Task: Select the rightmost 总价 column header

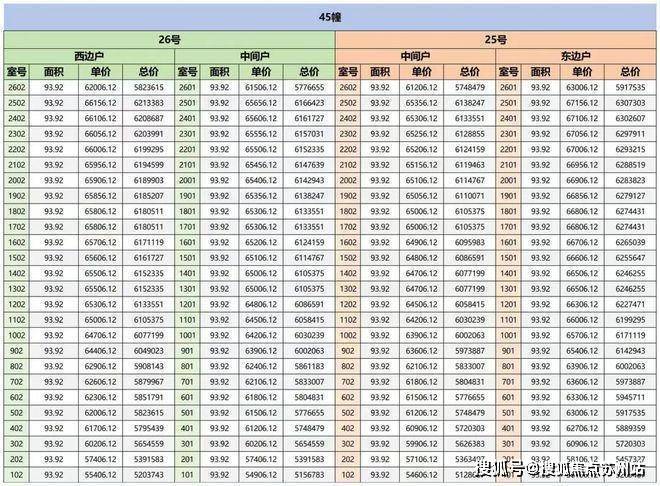Action: point(630,72)
